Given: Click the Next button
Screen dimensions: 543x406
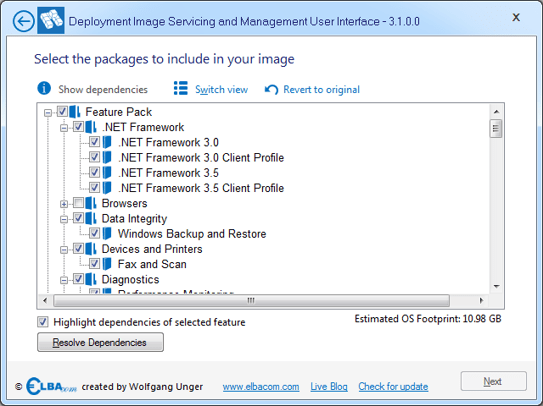Looking at the screenshot, I should tap(493, 381).
